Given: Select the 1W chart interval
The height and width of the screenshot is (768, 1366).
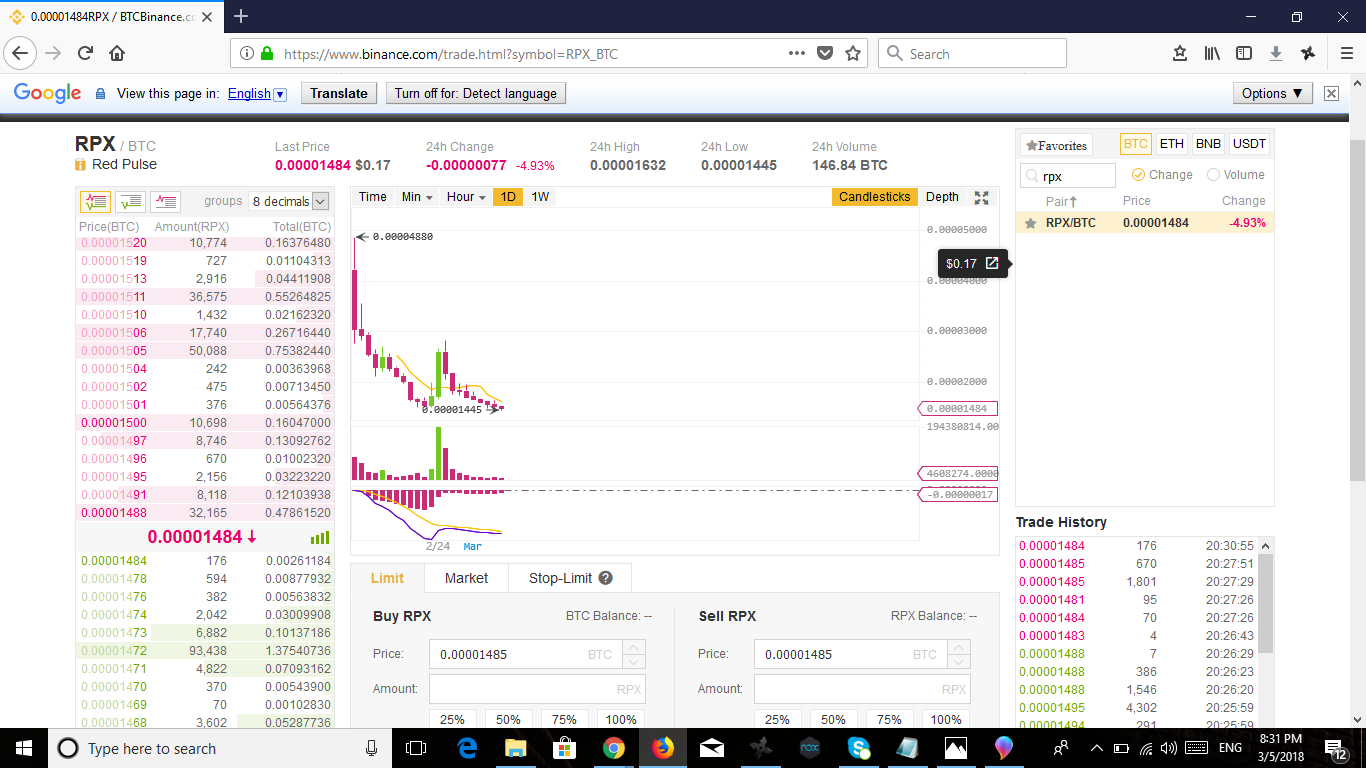Looking at the screenshot, I should [x=540, y=197].
